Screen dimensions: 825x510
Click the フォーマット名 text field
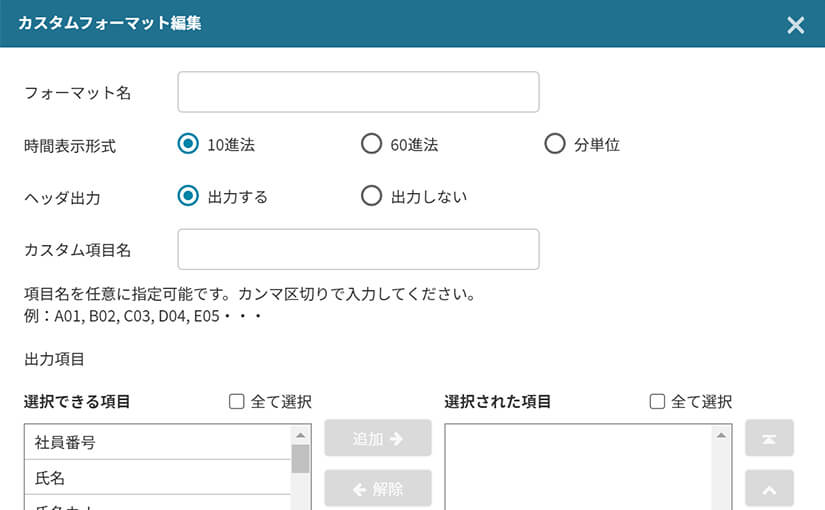[358, 92]
